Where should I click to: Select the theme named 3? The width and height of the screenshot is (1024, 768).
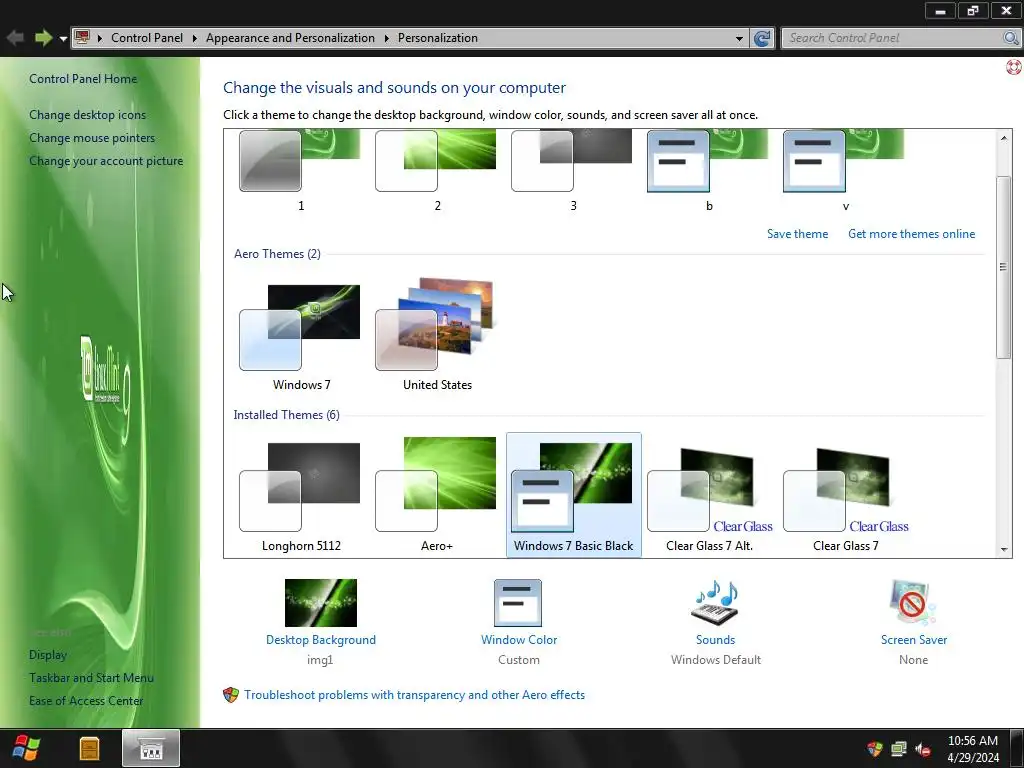pos(573,170)
